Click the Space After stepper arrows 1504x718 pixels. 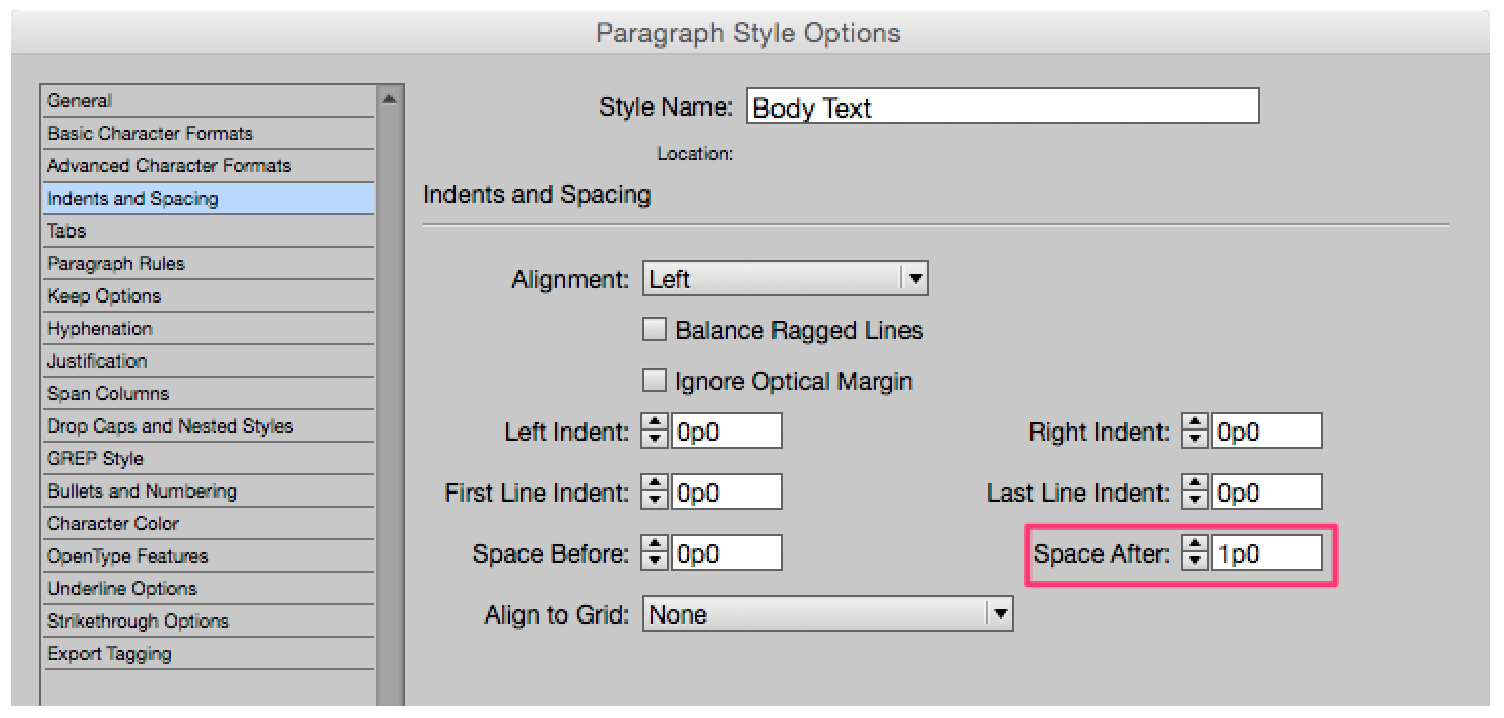click(x=1195, y=554)
